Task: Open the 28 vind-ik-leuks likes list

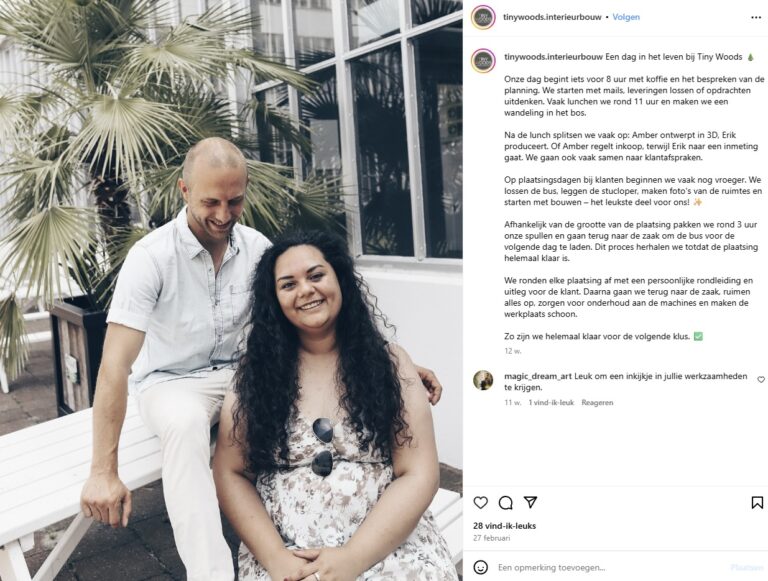Action: [504, 526]
